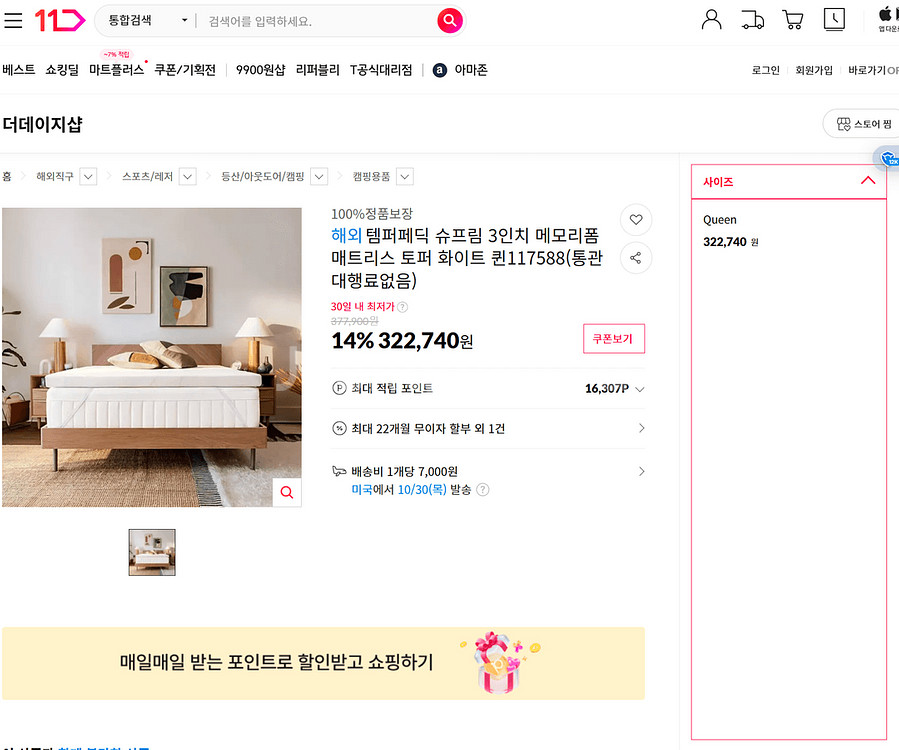
Task: Click the 쿠폰보기 button
Action: [x=613, y=339]
